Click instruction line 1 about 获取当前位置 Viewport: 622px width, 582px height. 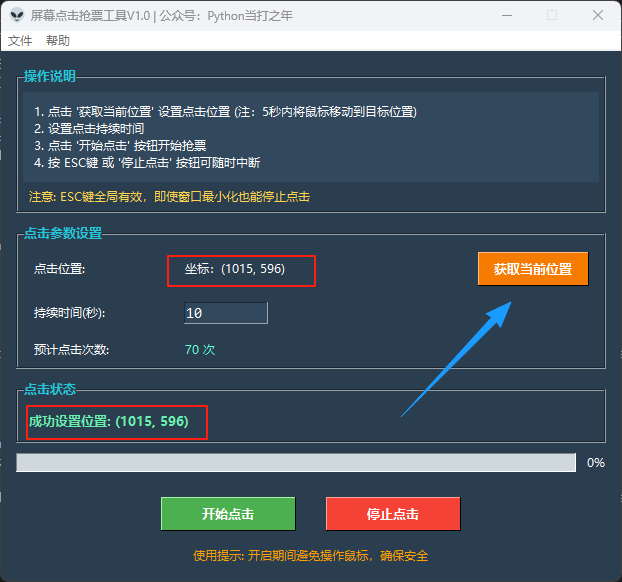(225, 112)
